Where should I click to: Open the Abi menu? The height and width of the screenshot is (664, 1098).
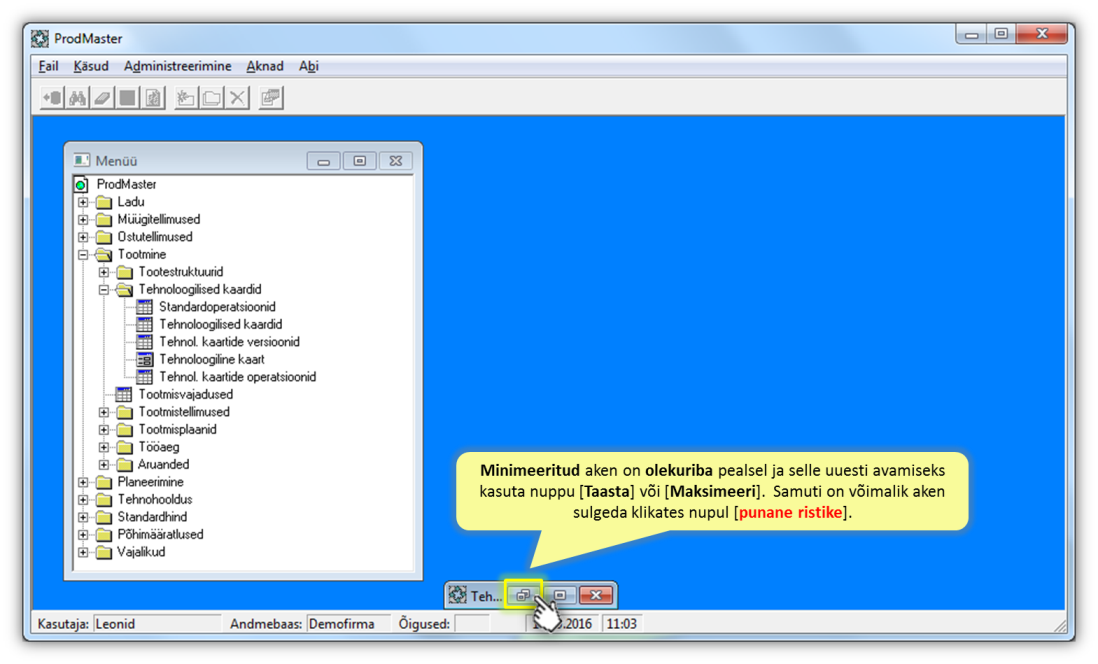[309, 66]
